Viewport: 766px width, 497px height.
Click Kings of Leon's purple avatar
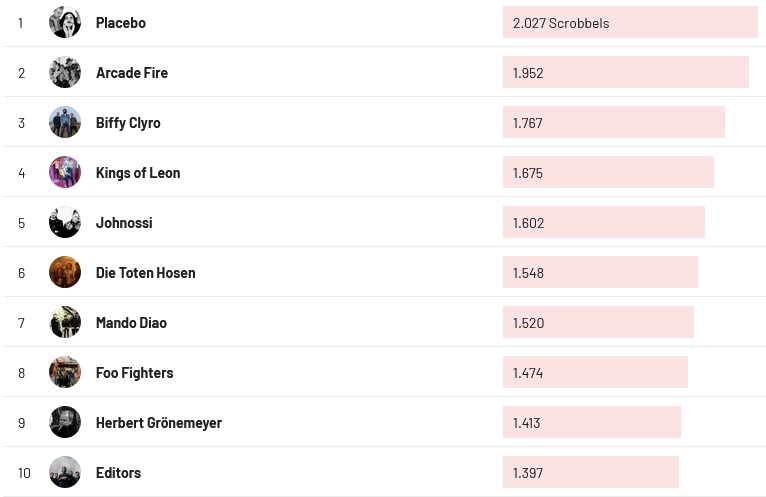tap(65, 172)
